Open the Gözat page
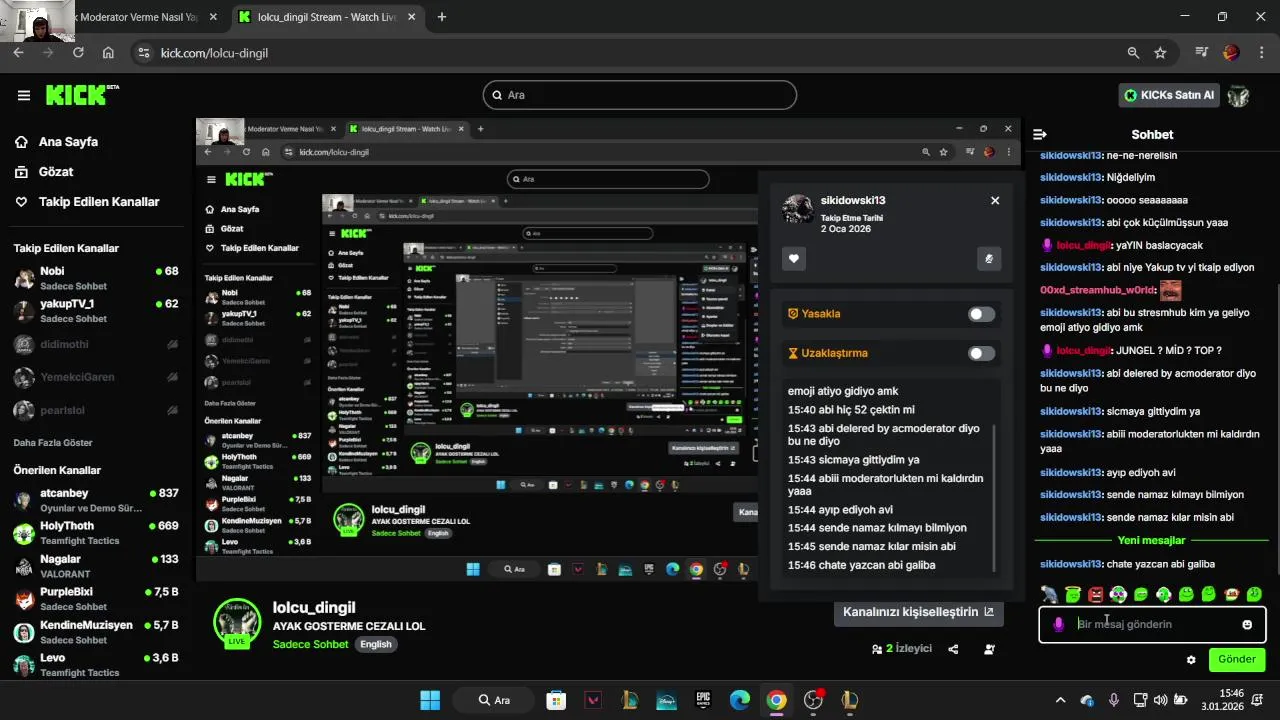1280x720 pixels. (x=56, y=172)
